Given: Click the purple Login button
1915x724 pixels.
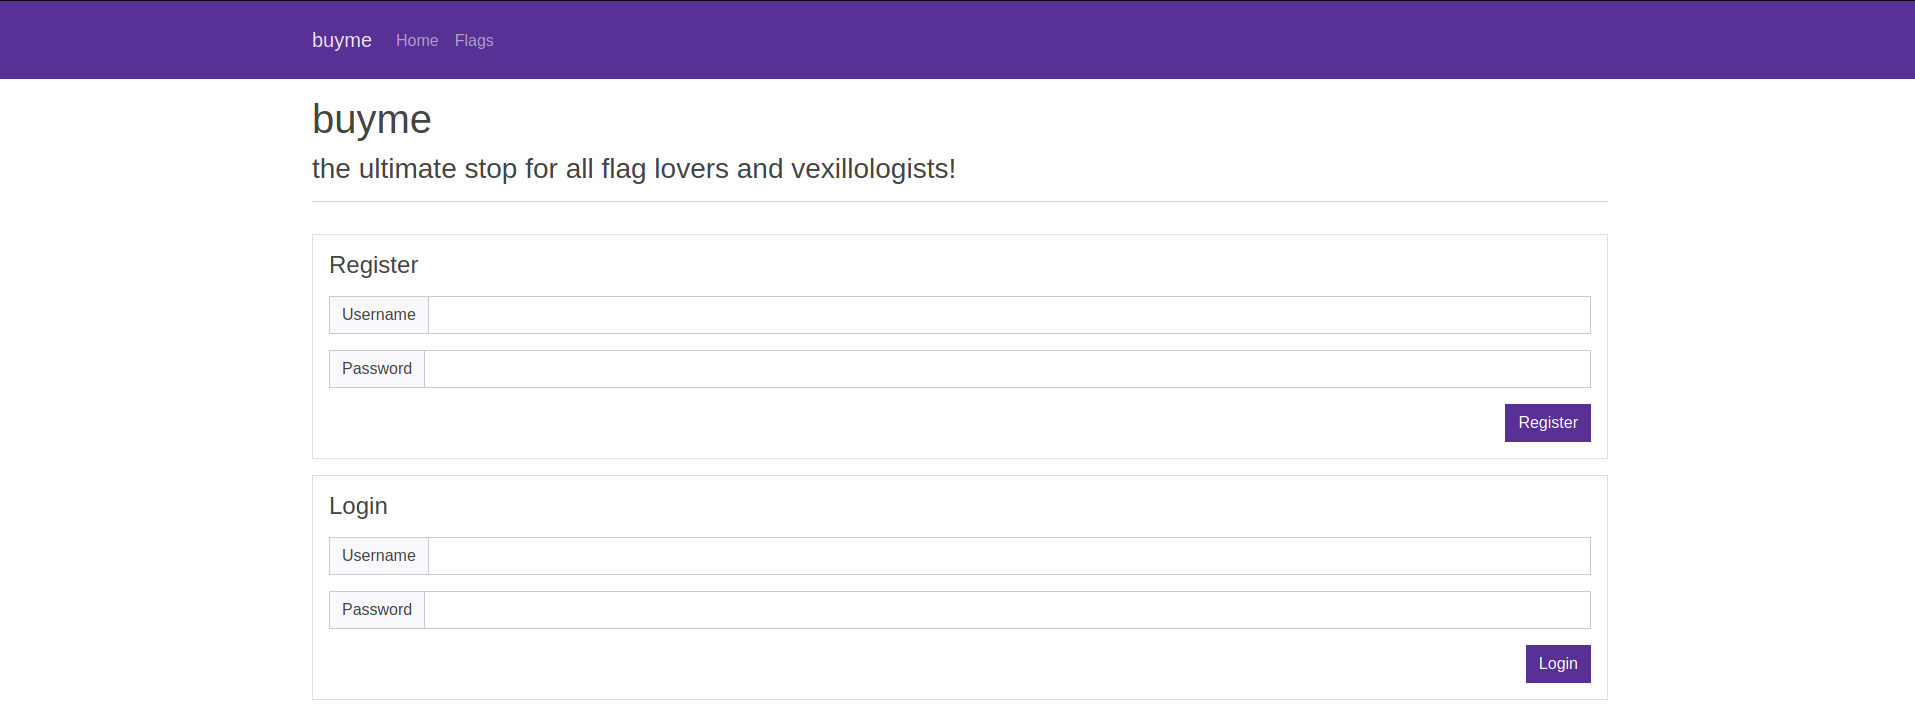Looking at the screenshot, I should pyautogui.click(x=1558, y=664).
